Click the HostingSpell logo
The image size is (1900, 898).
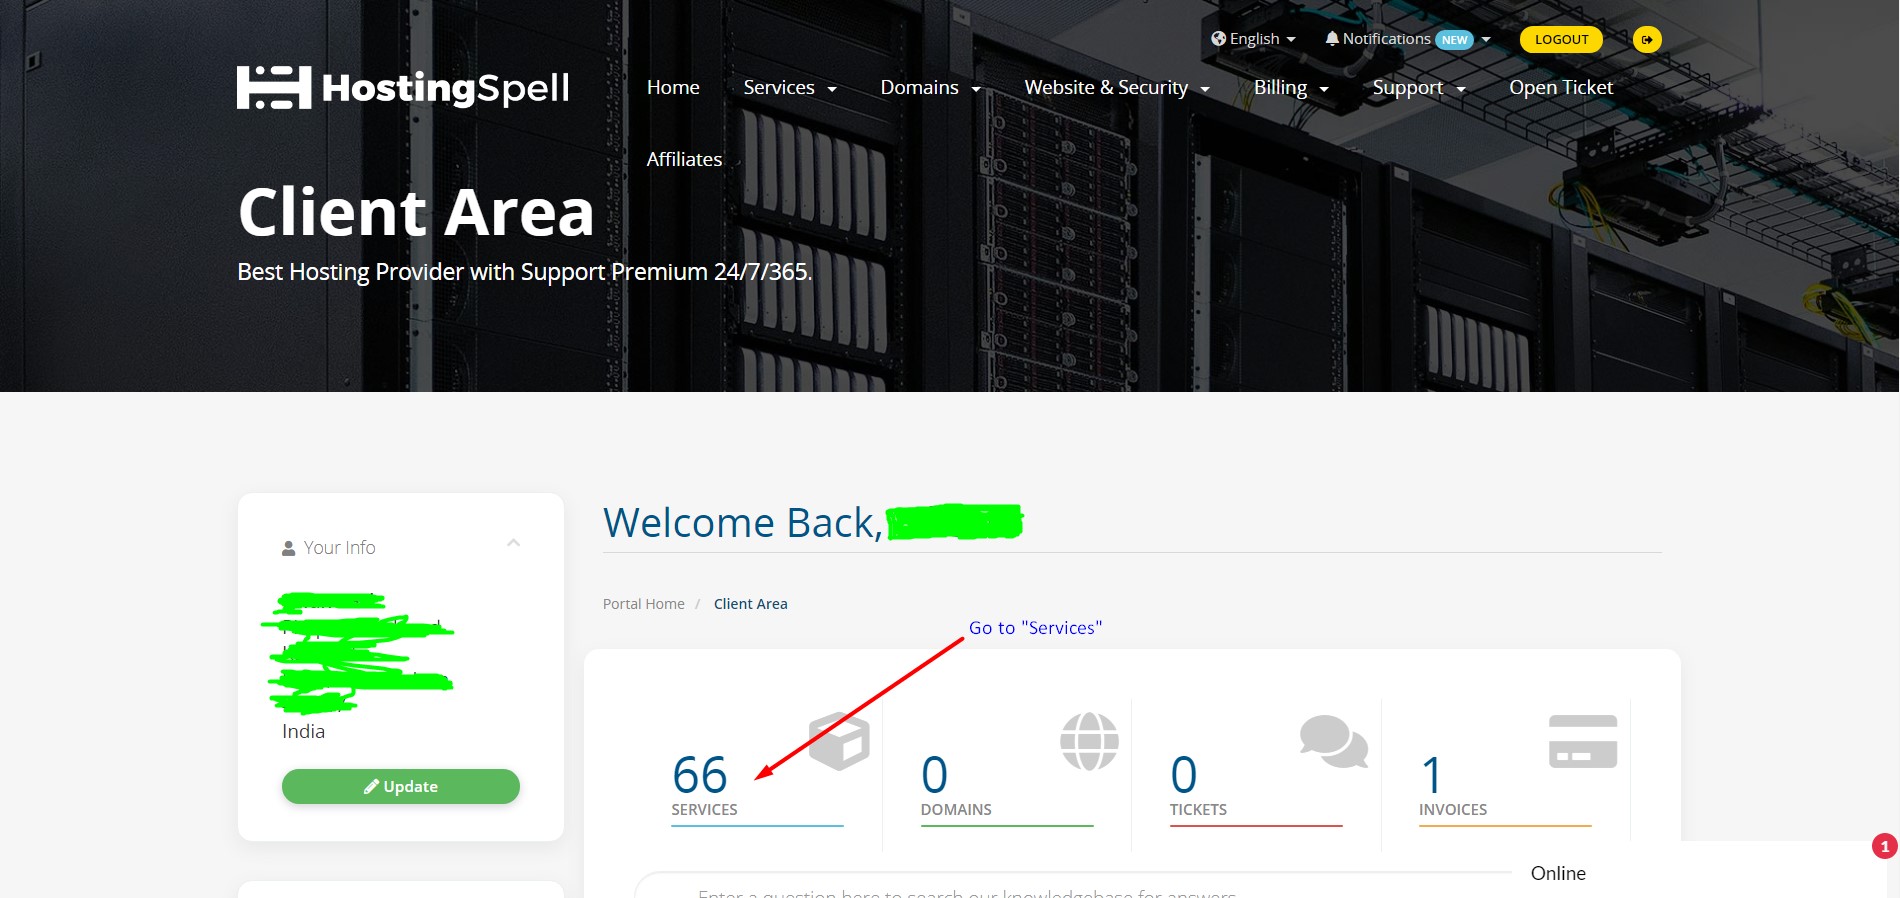pyautogui.click(x=403, y=88)
